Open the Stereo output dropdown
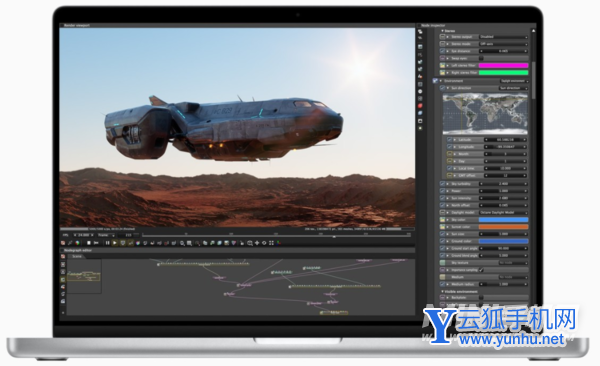This screenshot has height=366, width=600. (x=504, y=37)
